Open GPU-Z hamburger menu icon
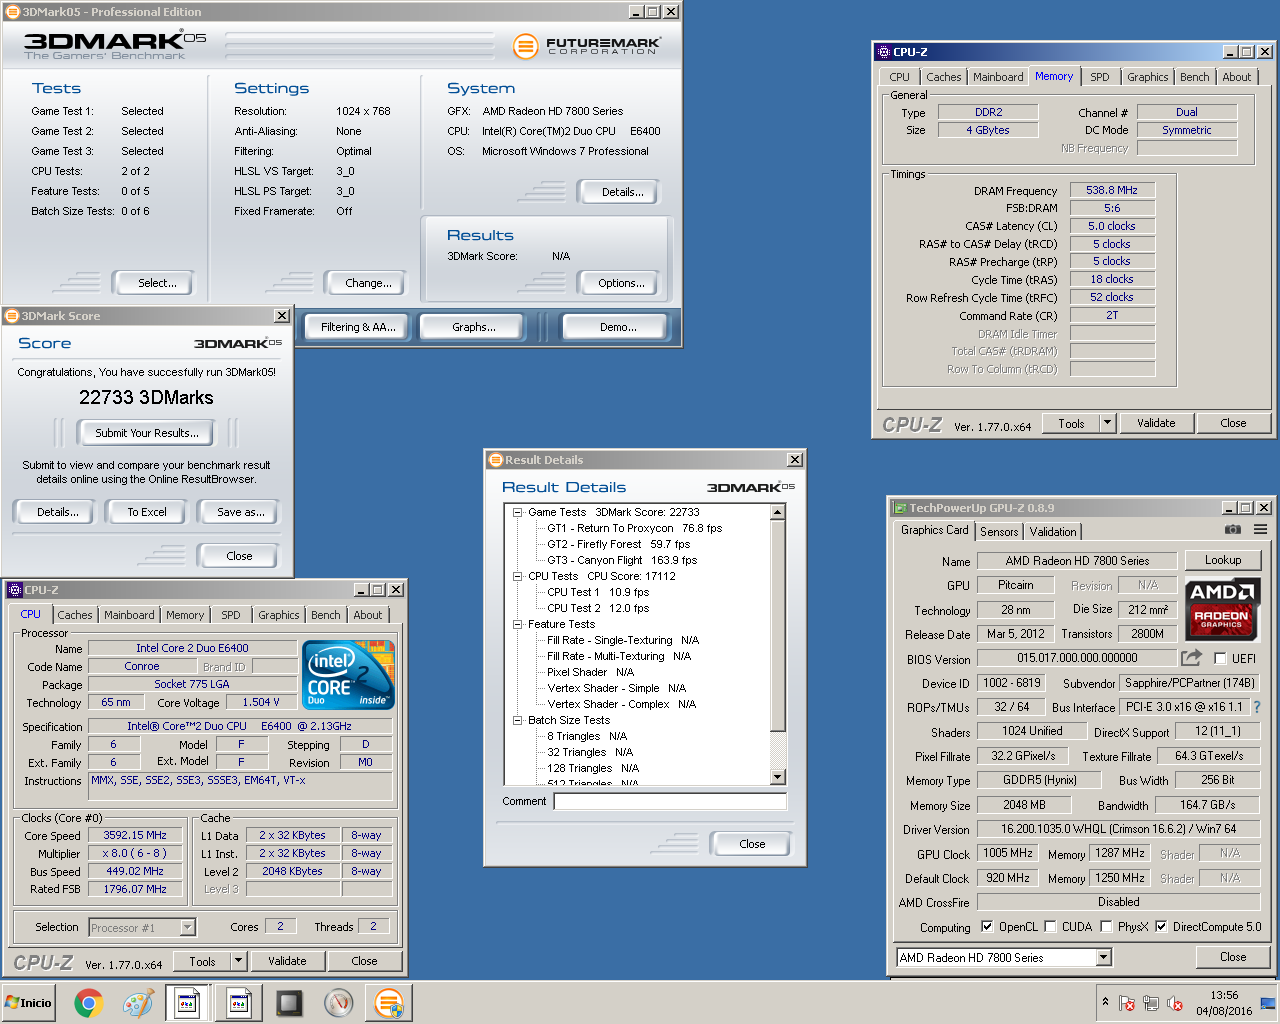 (1261, 529)
